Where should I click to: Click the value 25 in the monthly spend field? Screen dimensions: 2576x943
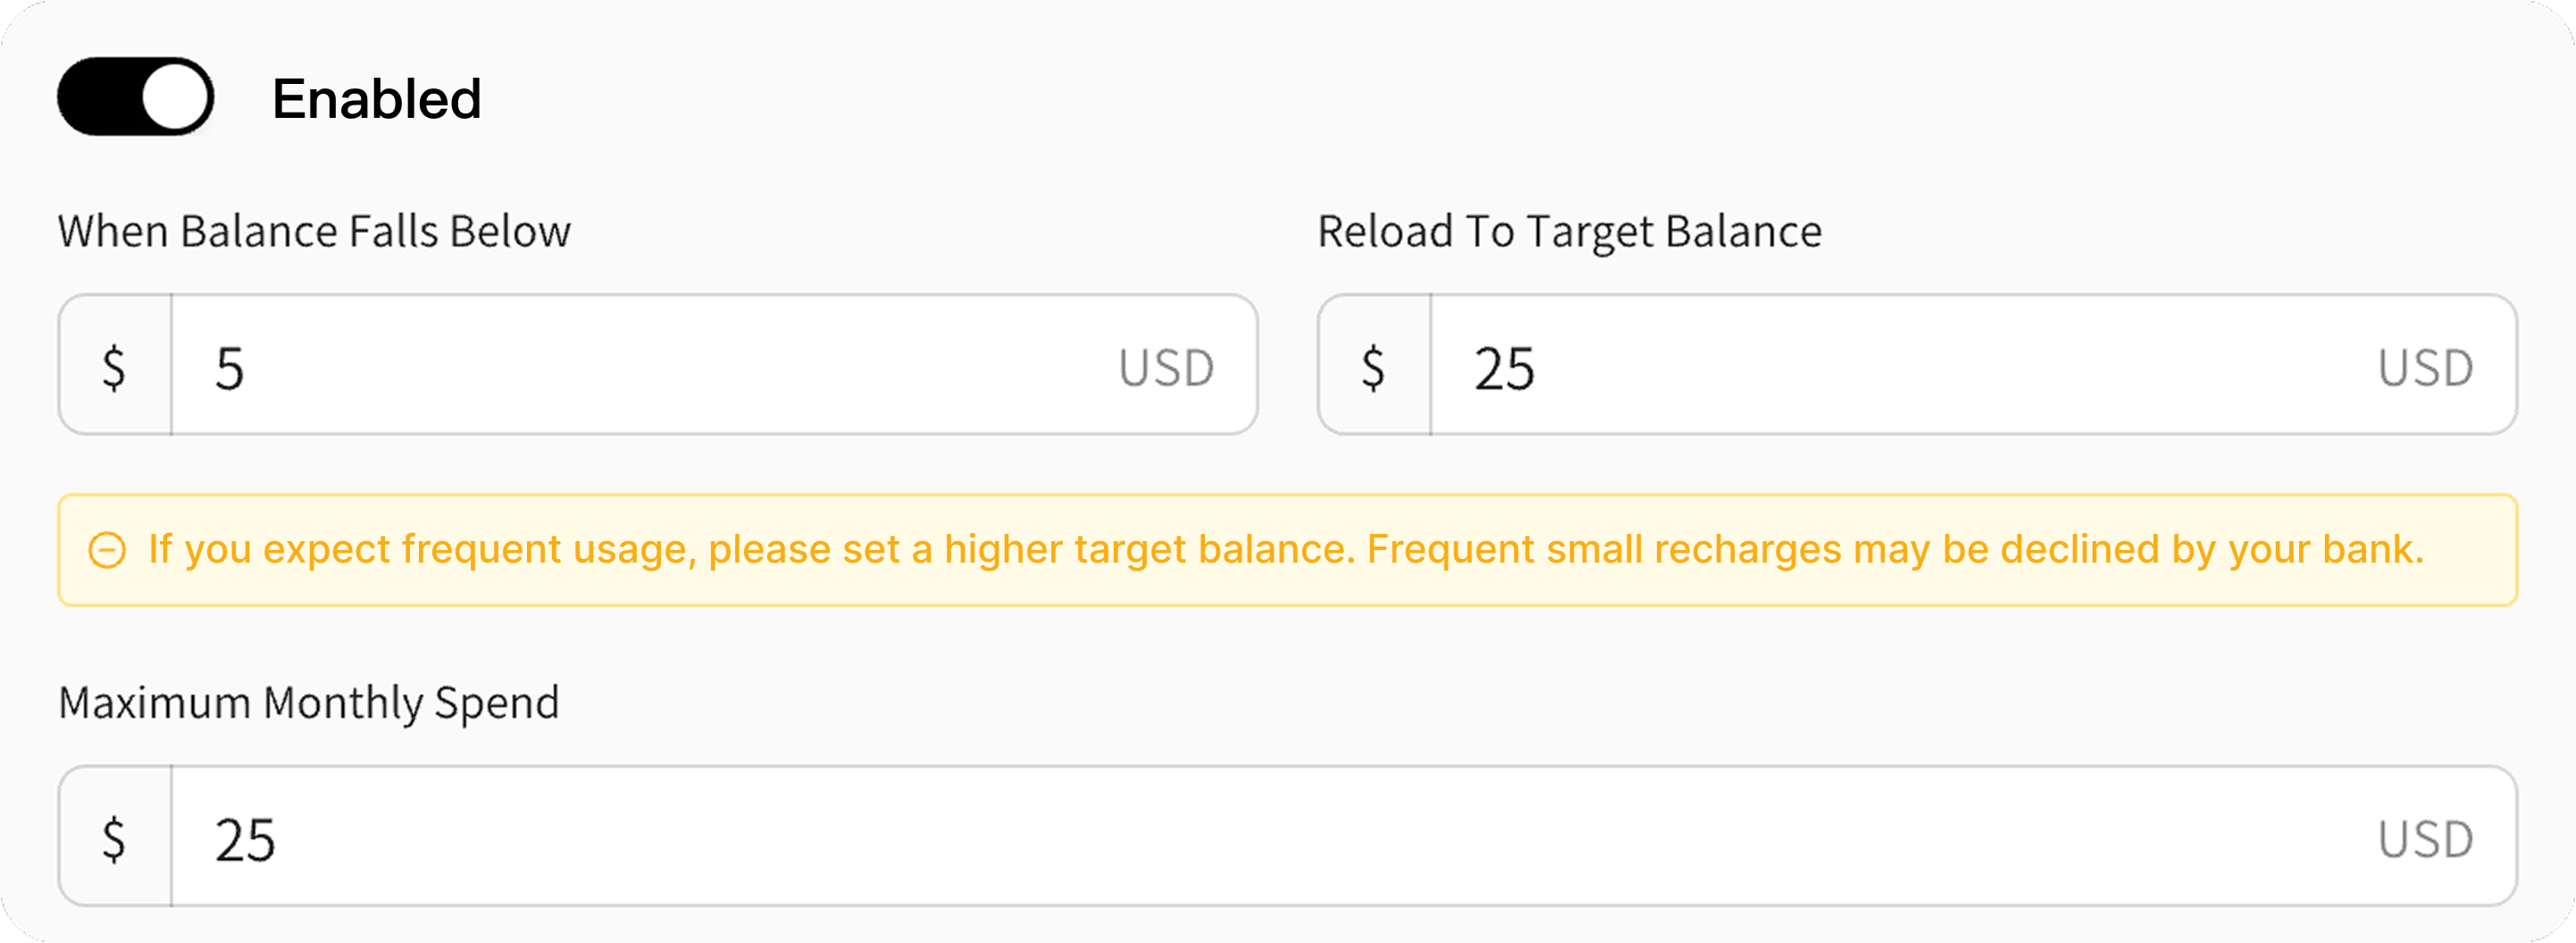(x=245, y=841)
